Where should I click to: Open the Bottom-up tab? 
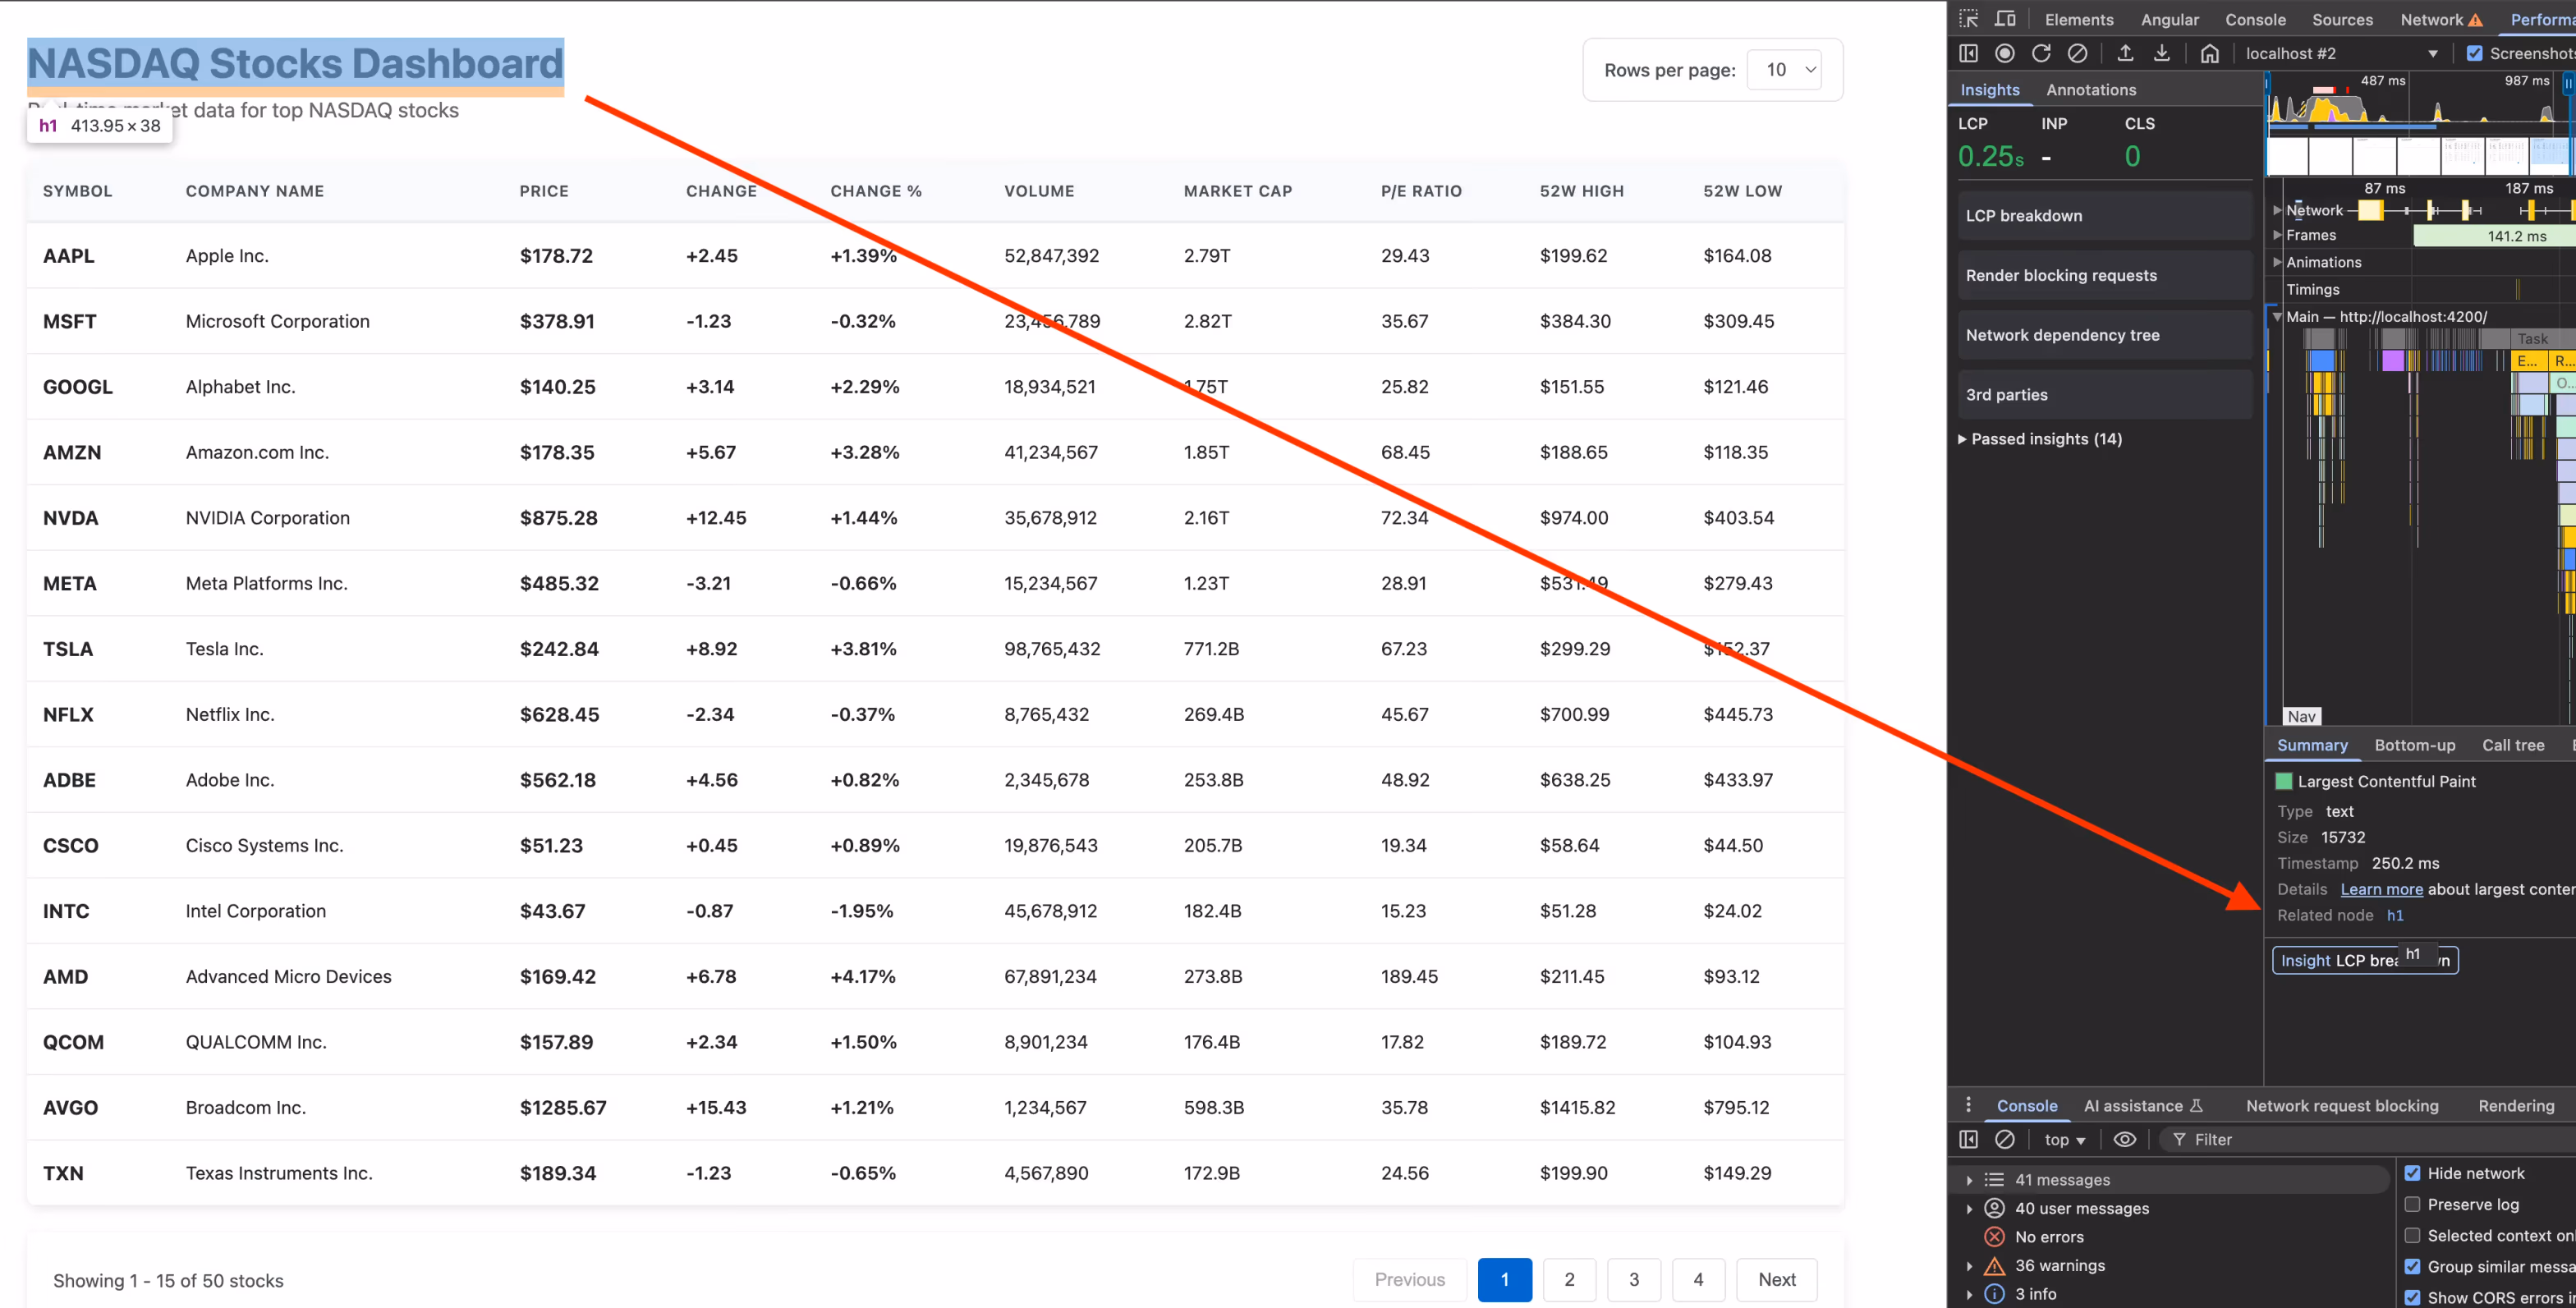pyautogui.click(x=2414, y=745)
